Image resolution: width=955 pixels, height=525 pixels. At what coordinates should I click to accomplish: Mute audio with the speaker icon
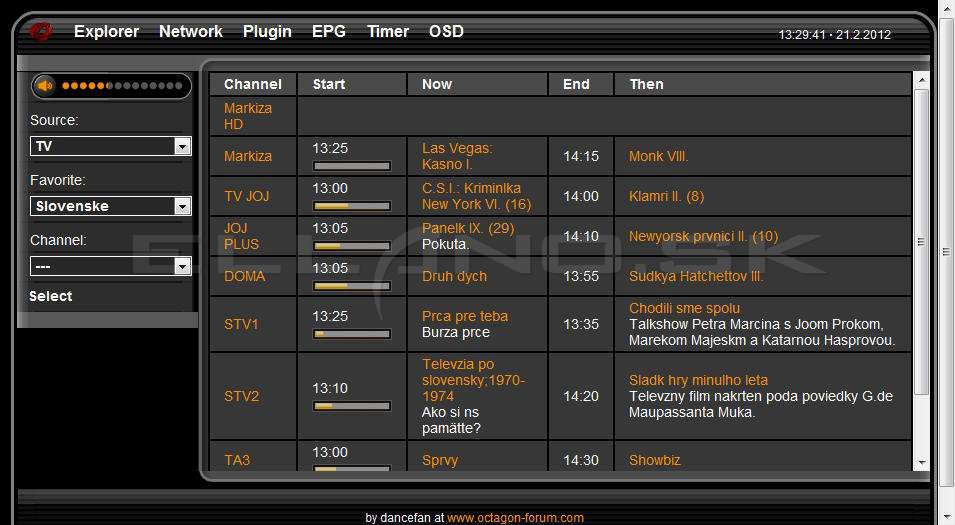[45, 86]
